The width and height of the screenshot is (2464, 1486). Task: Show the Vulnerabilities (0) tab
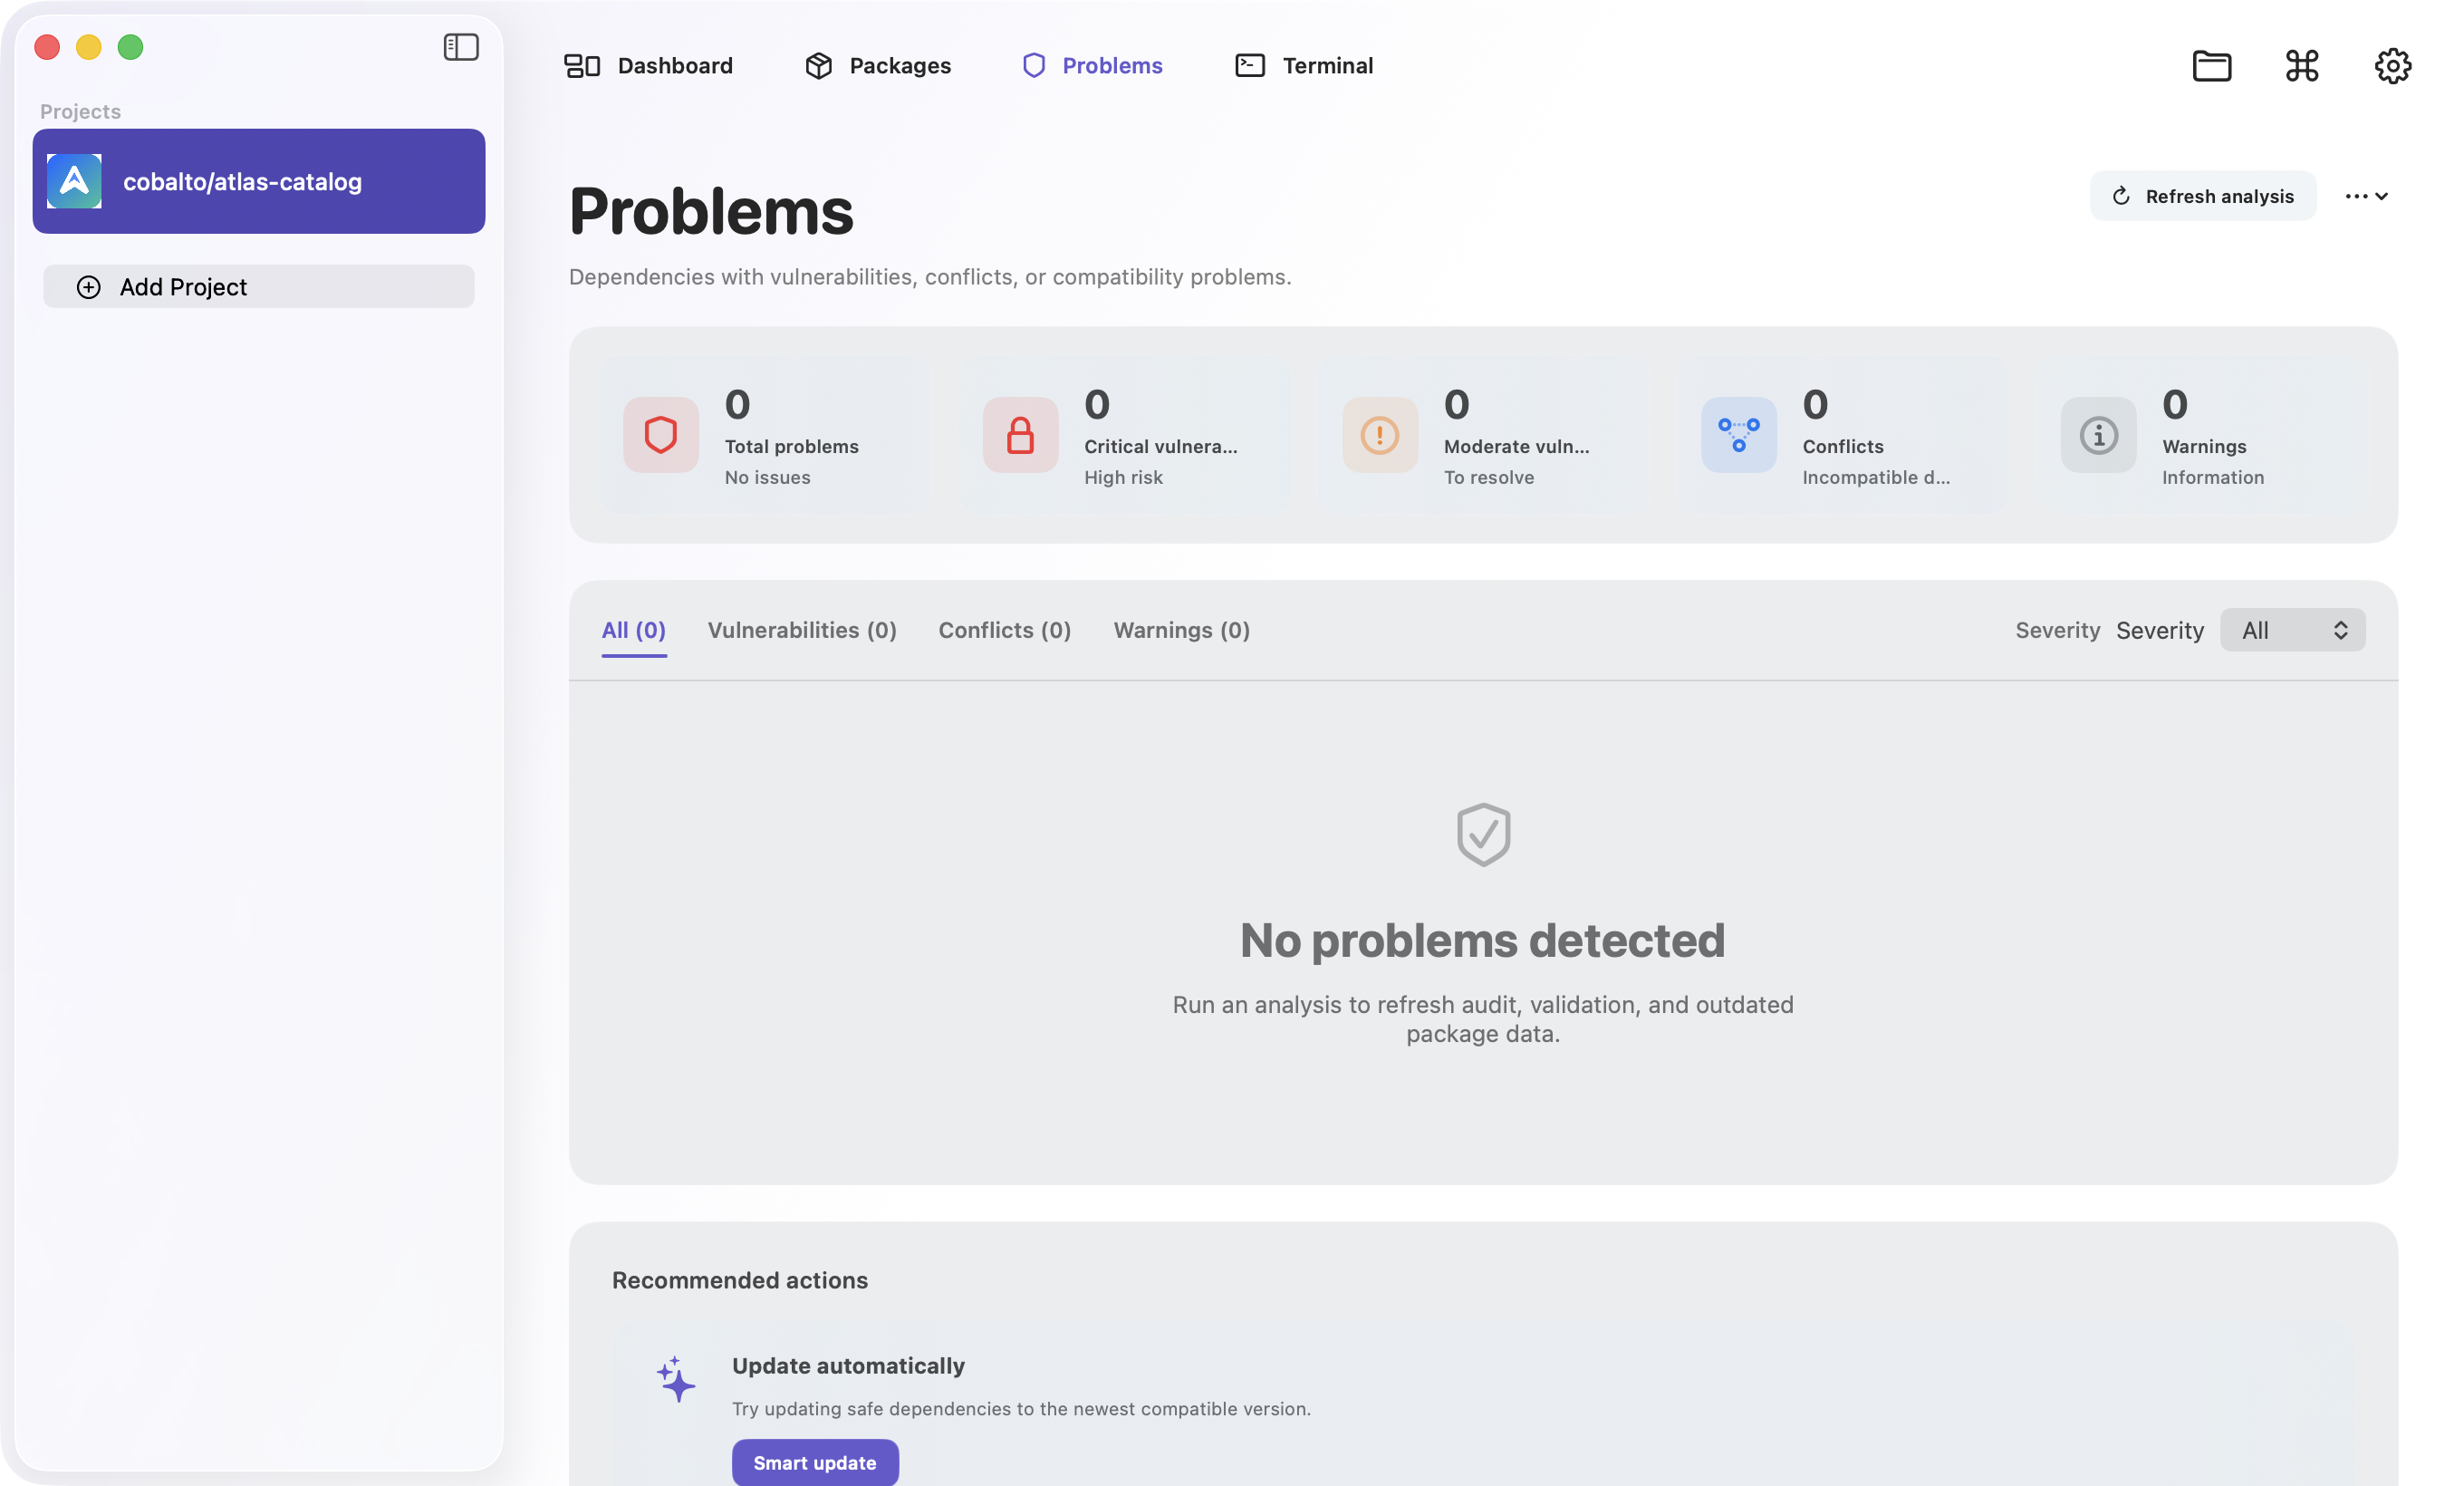pos(802,630)
